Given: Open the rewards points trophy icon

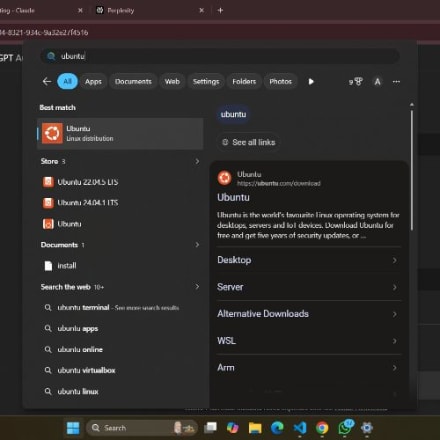Looking at the screenshot, I should click(x=356, y=82).
